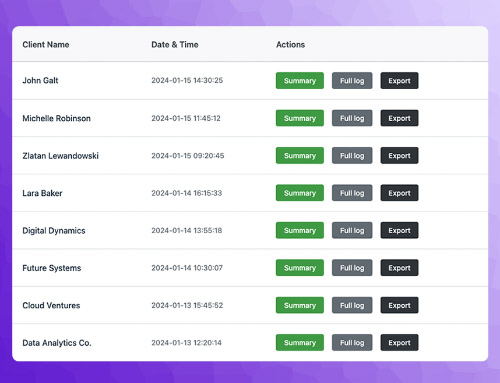The width and height of the screenshot is (500, 383).
Task: View Full log for Michelle Robinson
Action: [x=352, y=118]
